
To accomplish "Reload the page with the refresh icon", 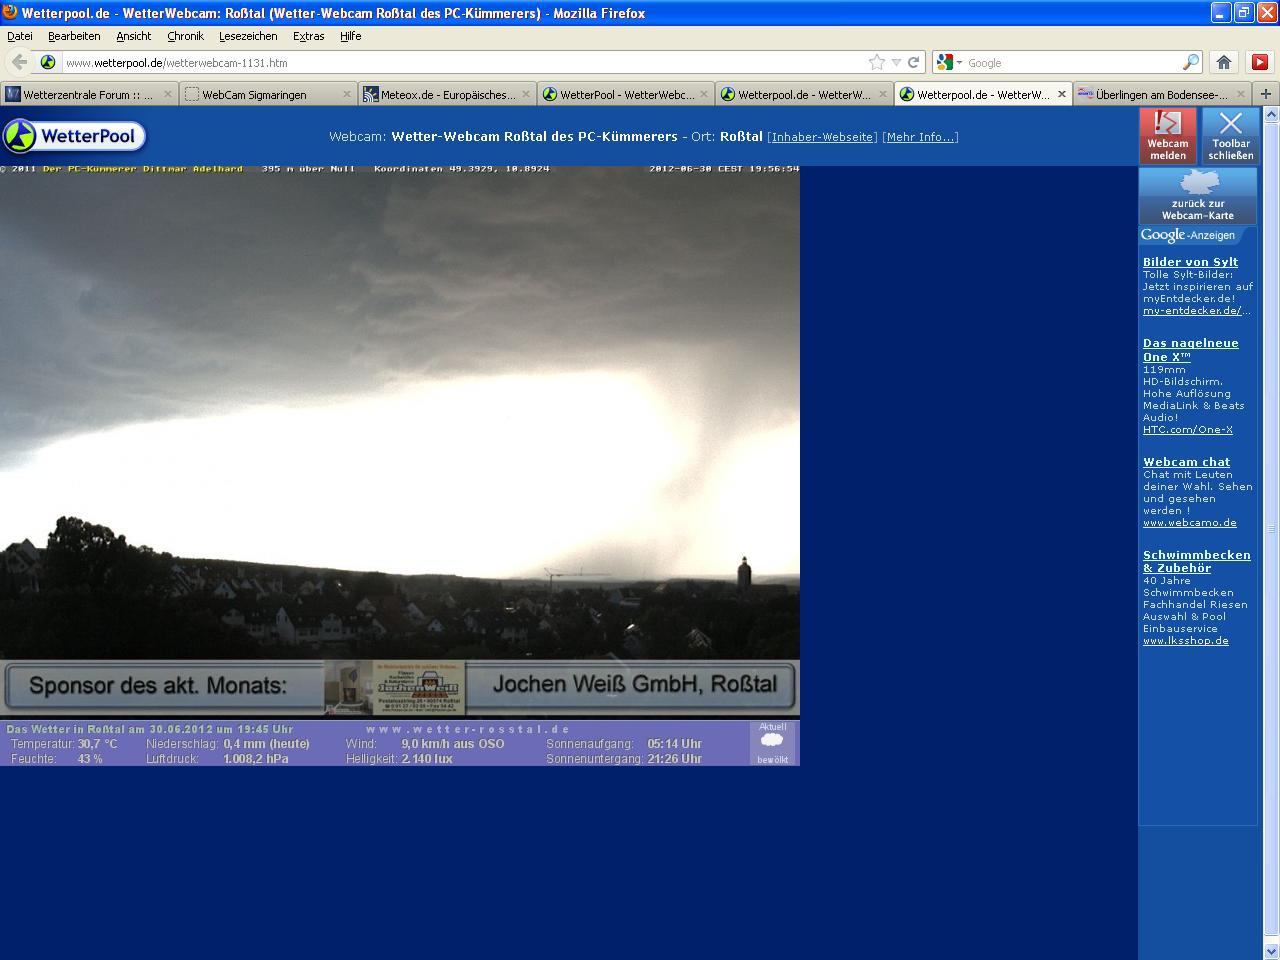I will point(913,62).
